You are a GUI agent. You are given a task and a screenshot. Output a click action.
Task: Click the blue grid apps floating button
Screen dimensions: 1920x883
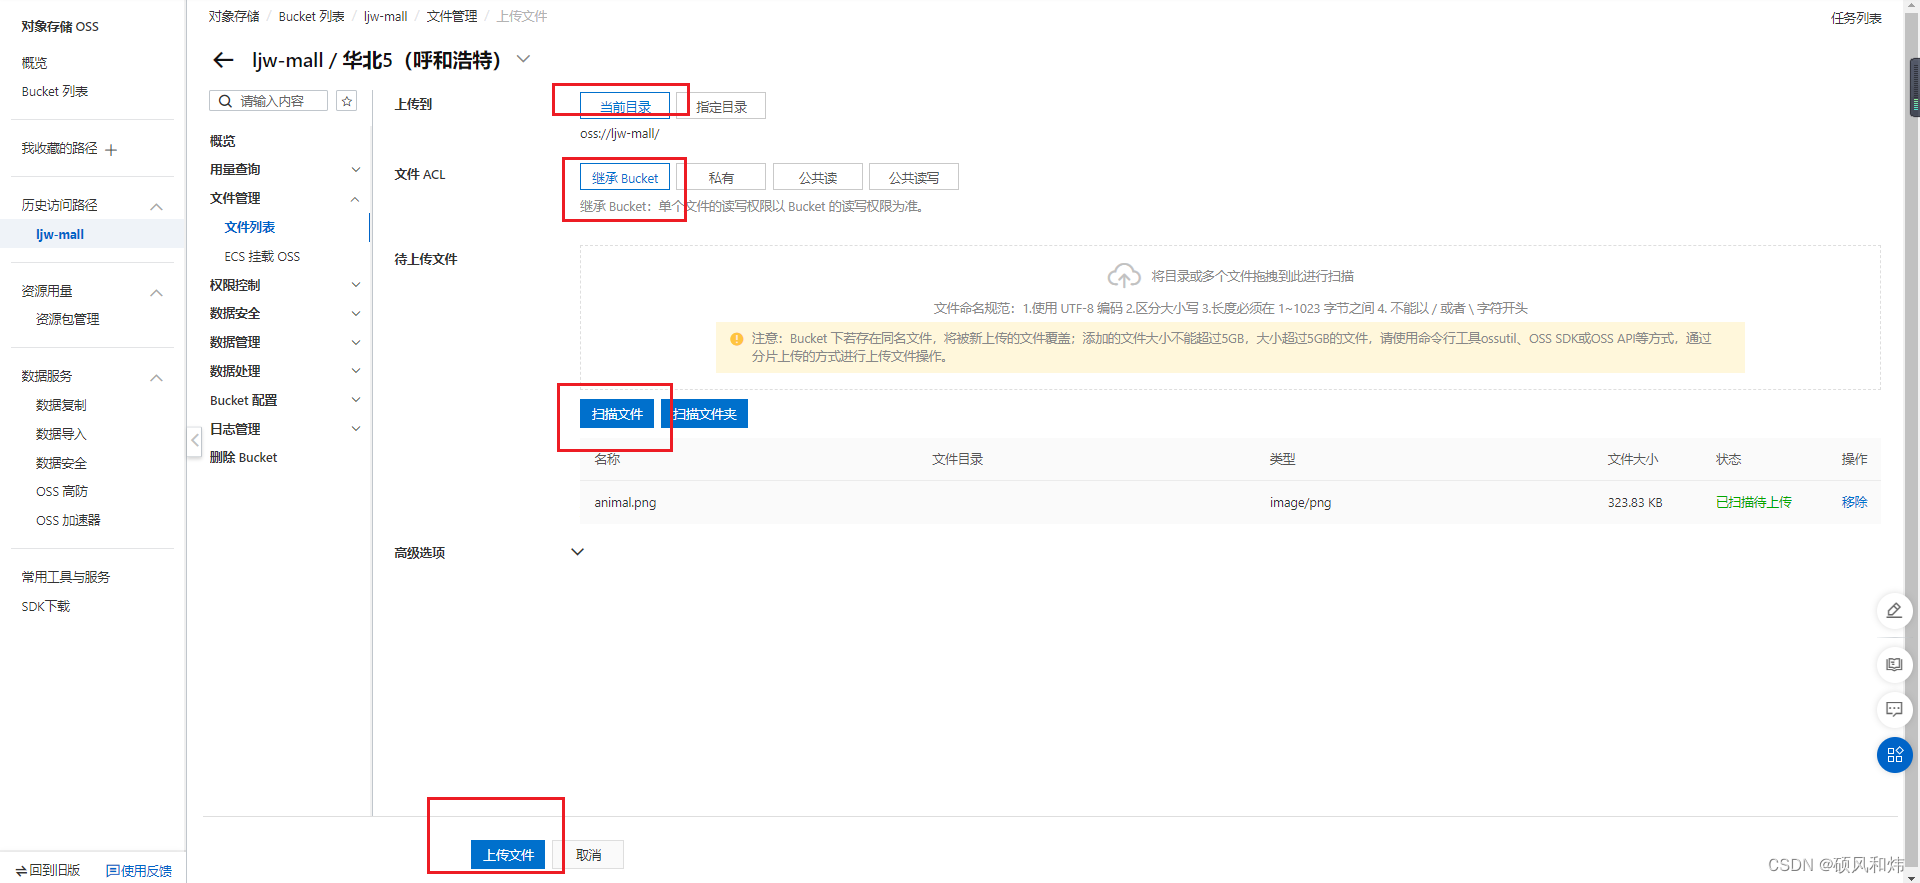pyautogui.click(x=1894, y=755)
